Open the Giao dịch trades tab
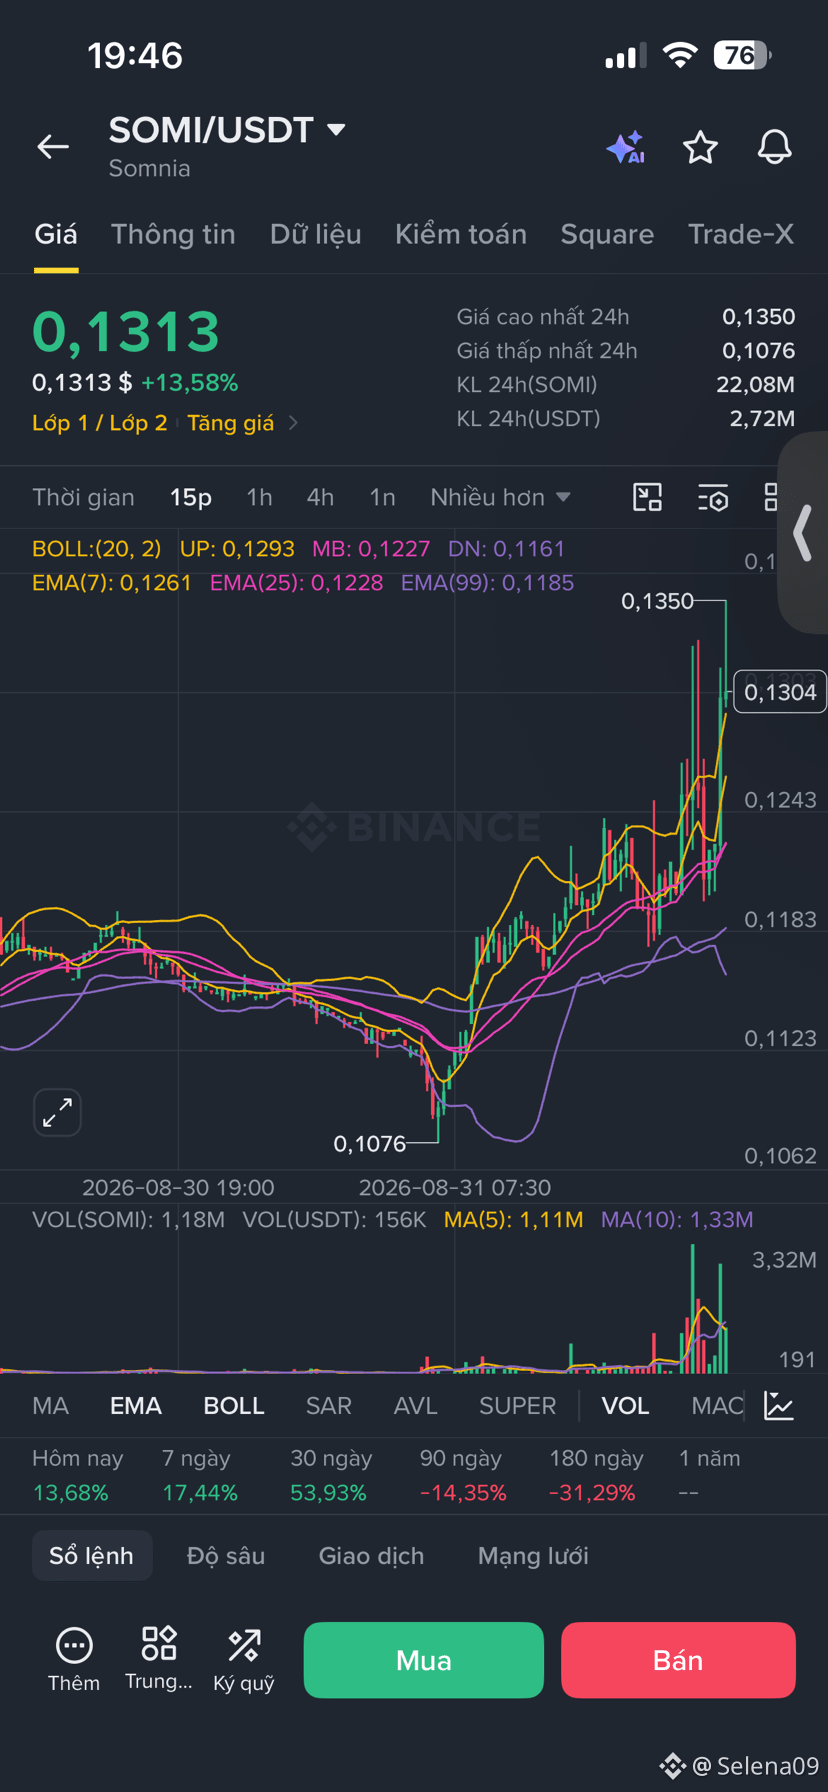Viewport: 828px width, 1792px height. [x=371, y=1556]
